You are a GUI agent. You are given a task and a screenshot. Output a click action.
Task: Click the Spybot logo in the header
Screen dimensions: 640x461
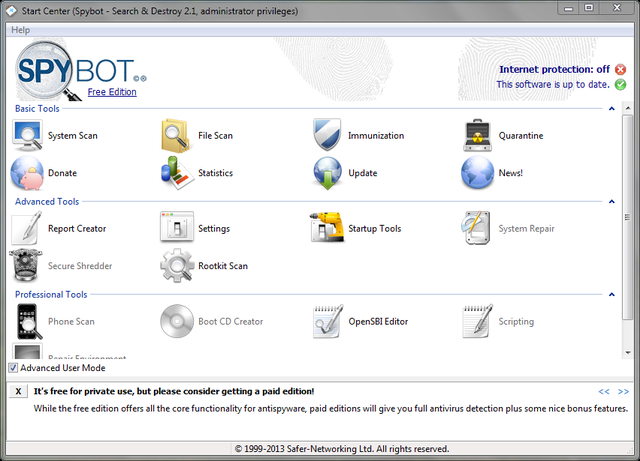tap(80, 70)
